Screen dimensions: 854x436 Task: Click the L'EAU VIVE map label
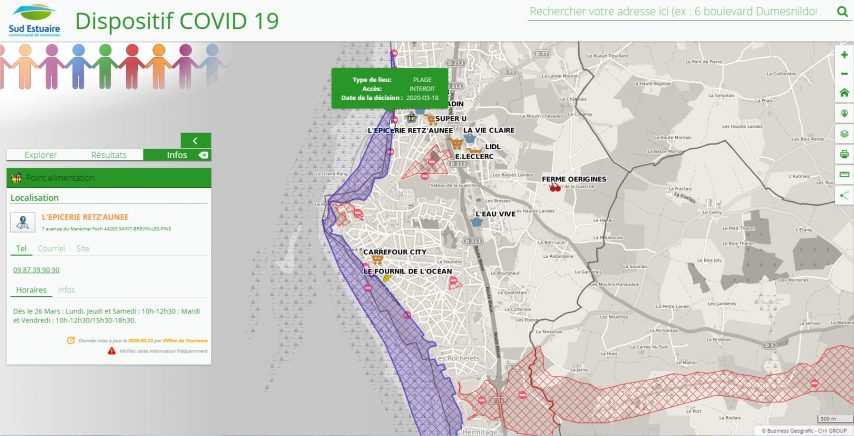pos(496,214)
